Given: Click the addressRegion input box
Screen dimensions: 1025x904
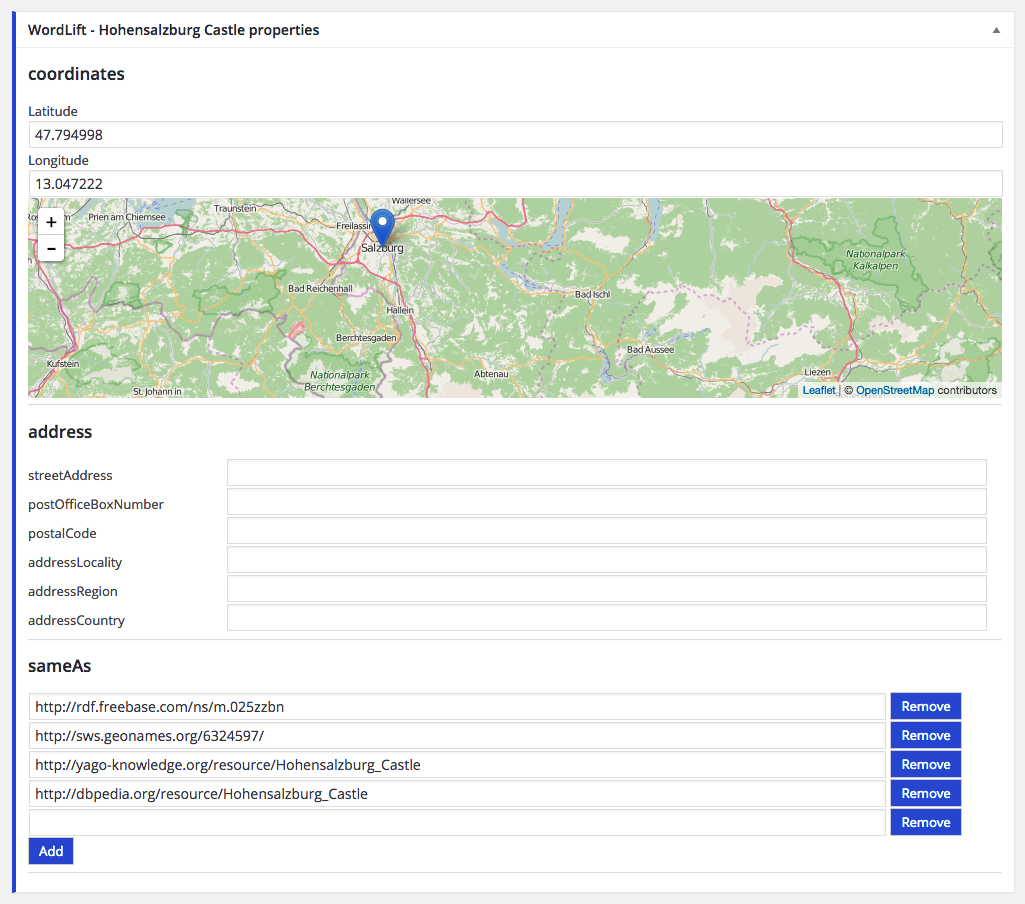Looking at the screenshot, I should 606,589.
